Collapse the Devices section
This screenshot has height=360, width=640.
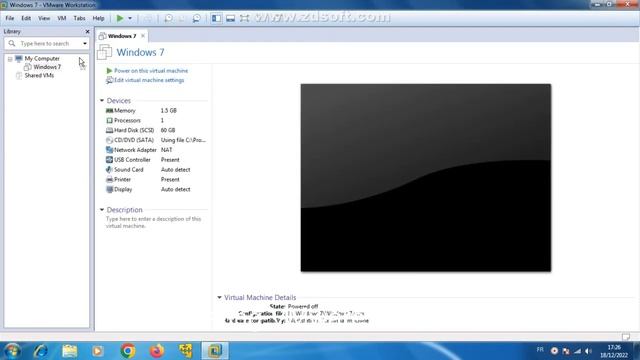point(102,100)
